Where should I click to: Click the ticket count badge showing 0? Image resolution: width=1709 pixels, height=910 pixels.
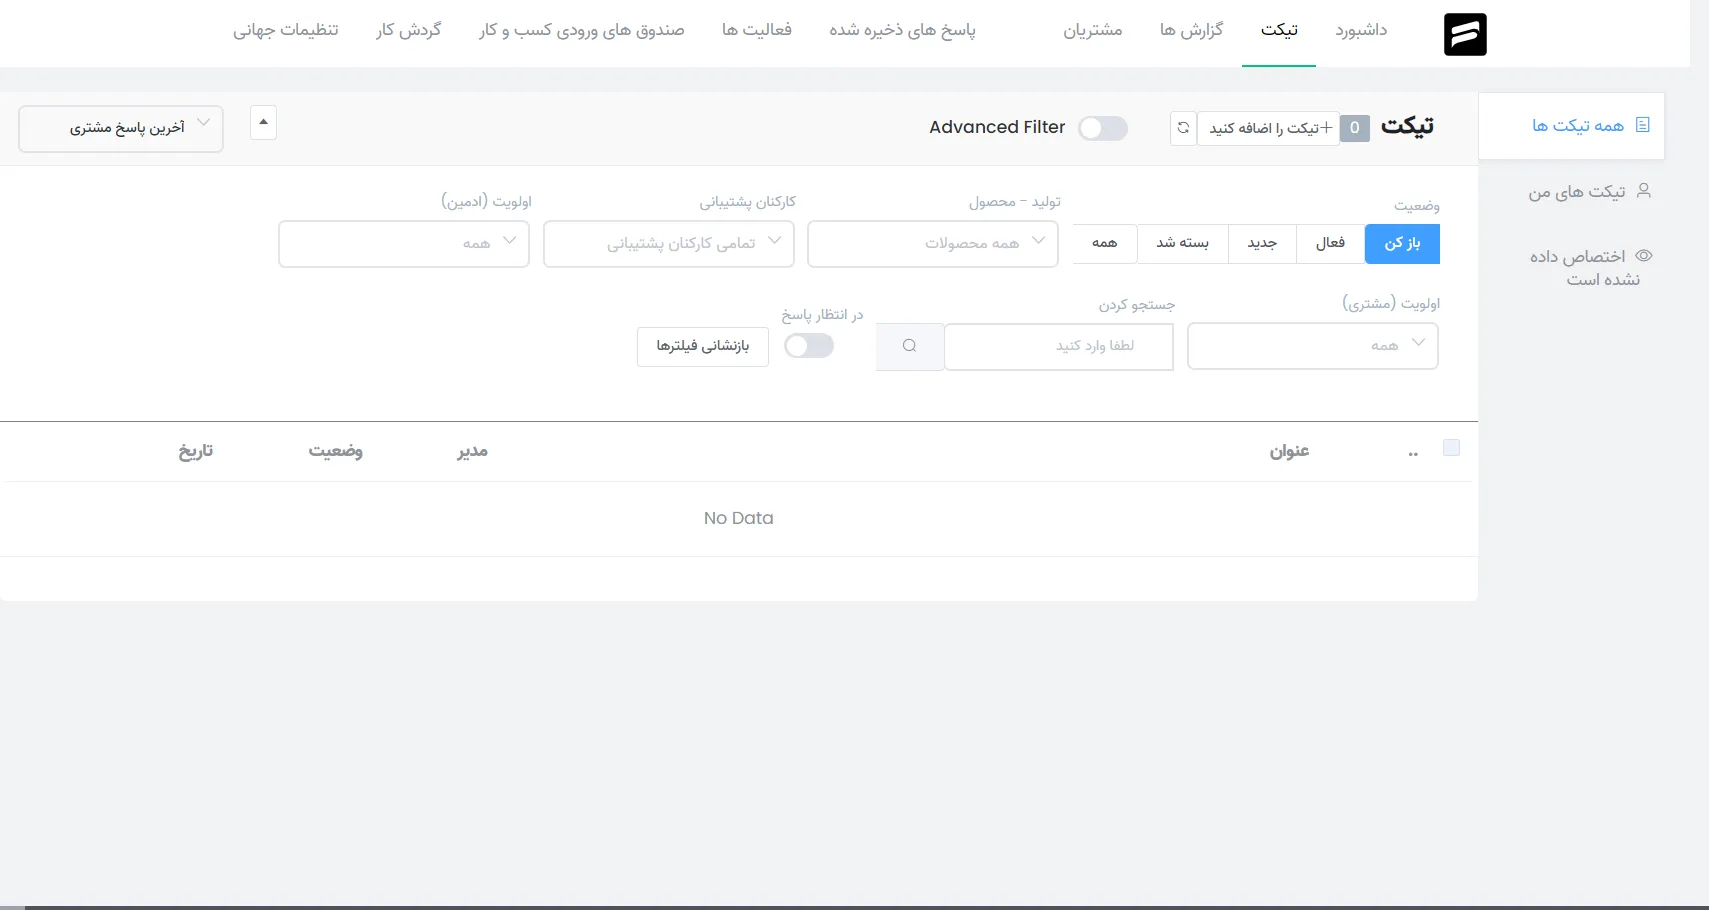1354,128
